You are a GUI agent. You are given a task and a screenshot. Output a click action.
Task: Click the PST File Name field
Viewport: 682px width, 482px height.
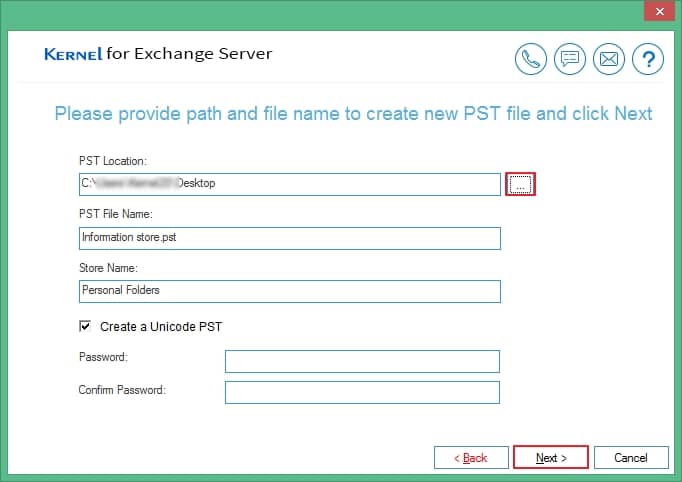(x=290, y=238)
